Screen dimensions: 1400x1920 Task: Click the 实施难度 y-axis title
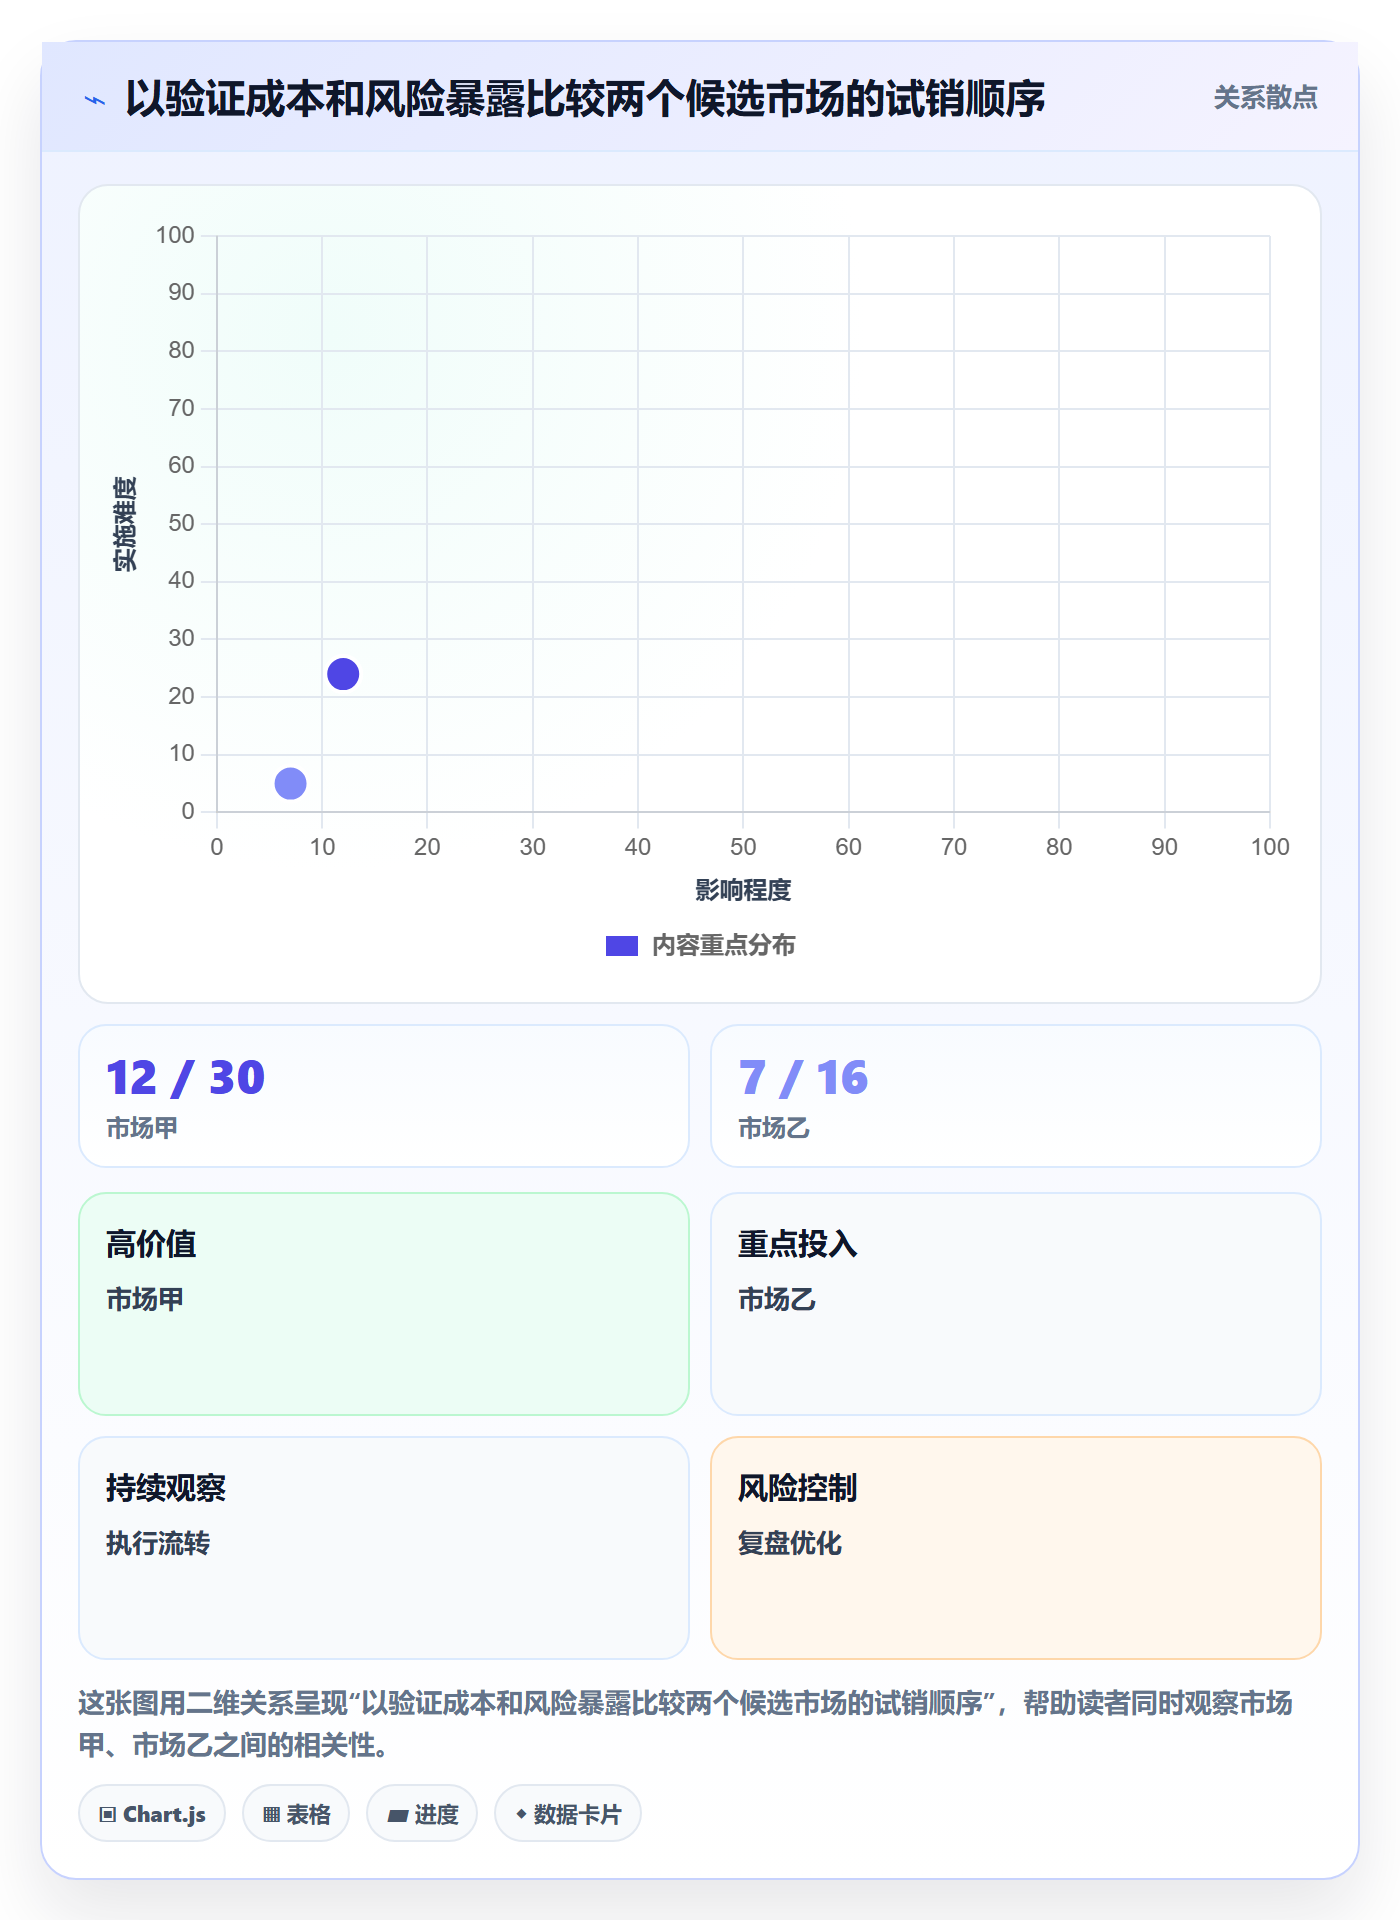pyautogui.click(x=125, y=524)
